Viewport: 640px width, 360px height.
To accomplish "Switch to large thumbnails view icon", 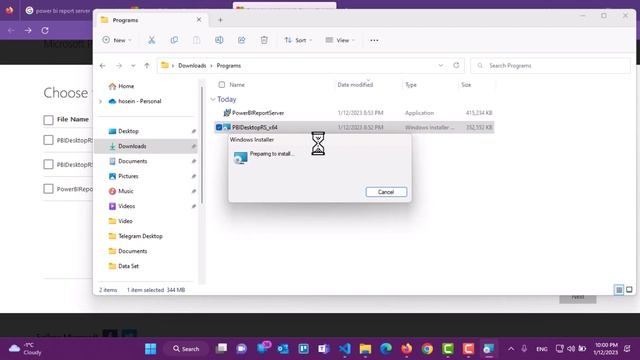I will click(629, 290).
